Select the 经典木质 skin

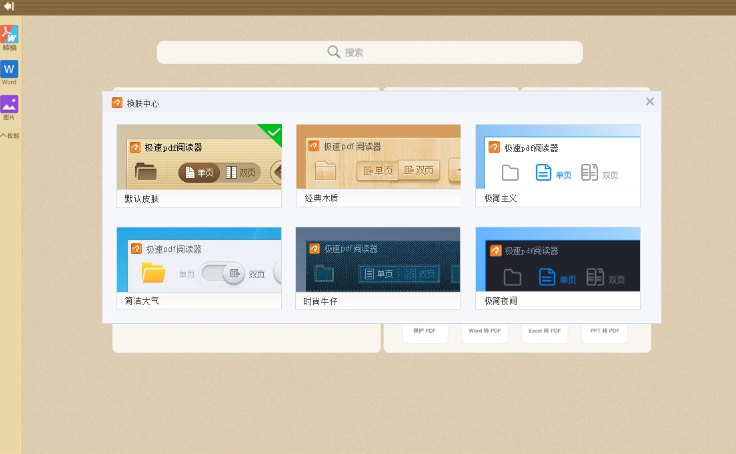tap(378, 166)
